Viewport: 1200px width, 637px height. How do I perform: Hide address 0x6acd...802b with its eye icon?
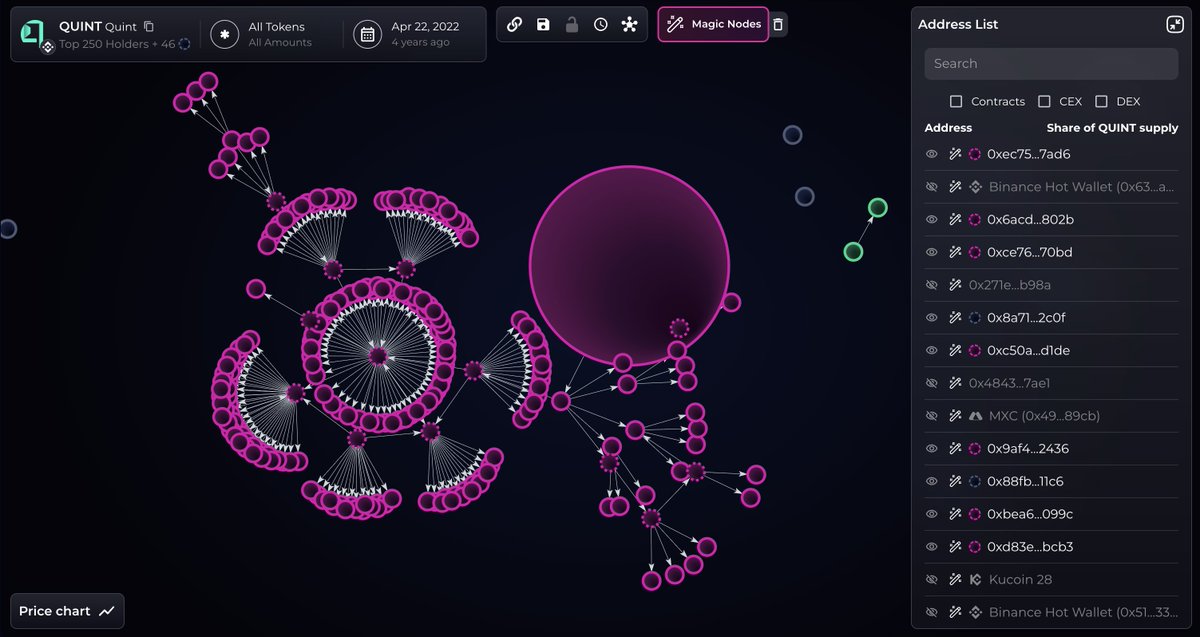(x=931, y=219)
